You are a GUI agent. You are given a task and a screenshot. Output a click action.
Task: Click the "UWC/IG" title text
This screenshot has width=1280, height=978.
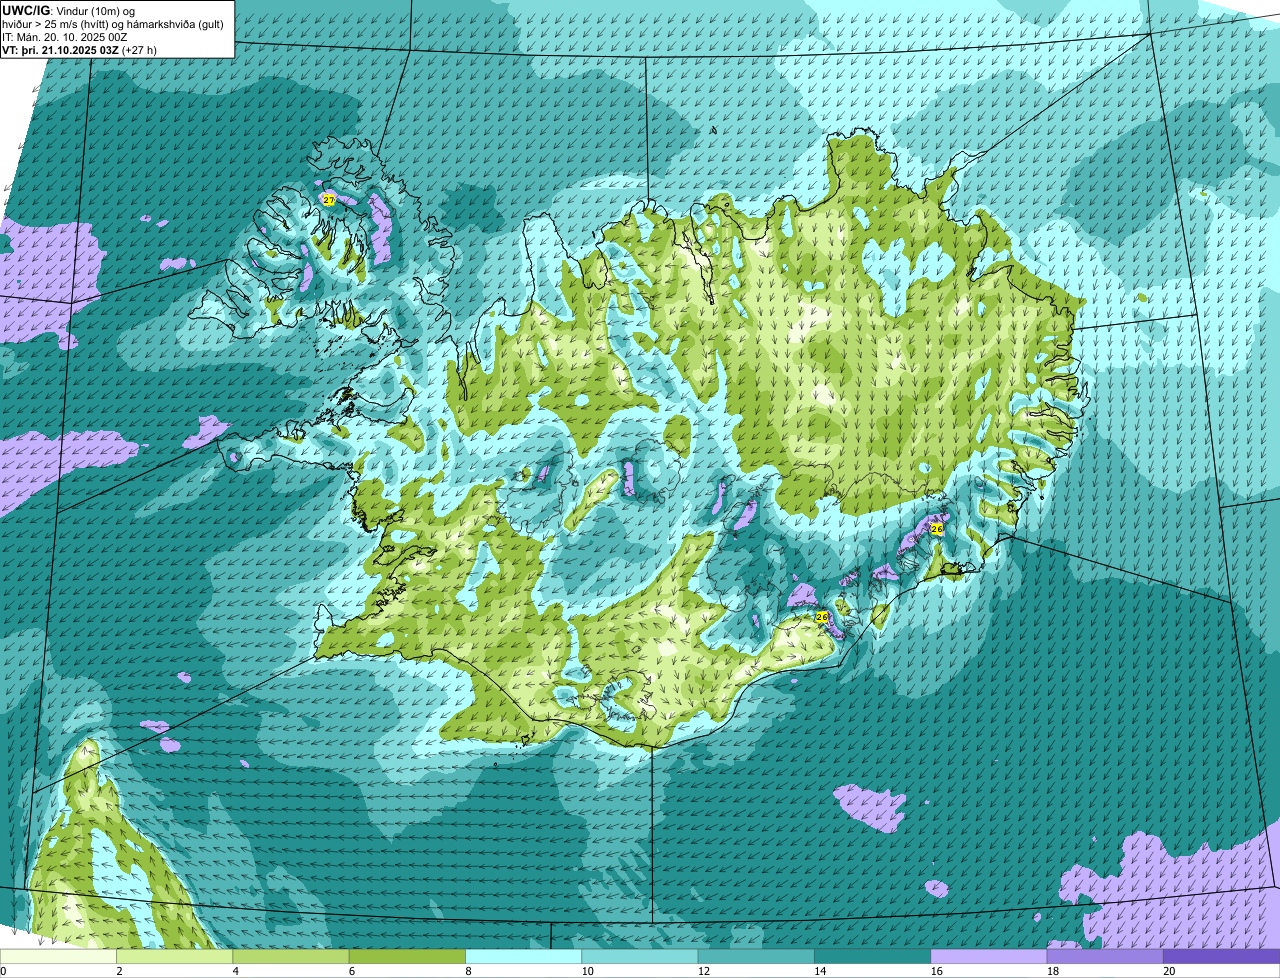tap(24, 10)
